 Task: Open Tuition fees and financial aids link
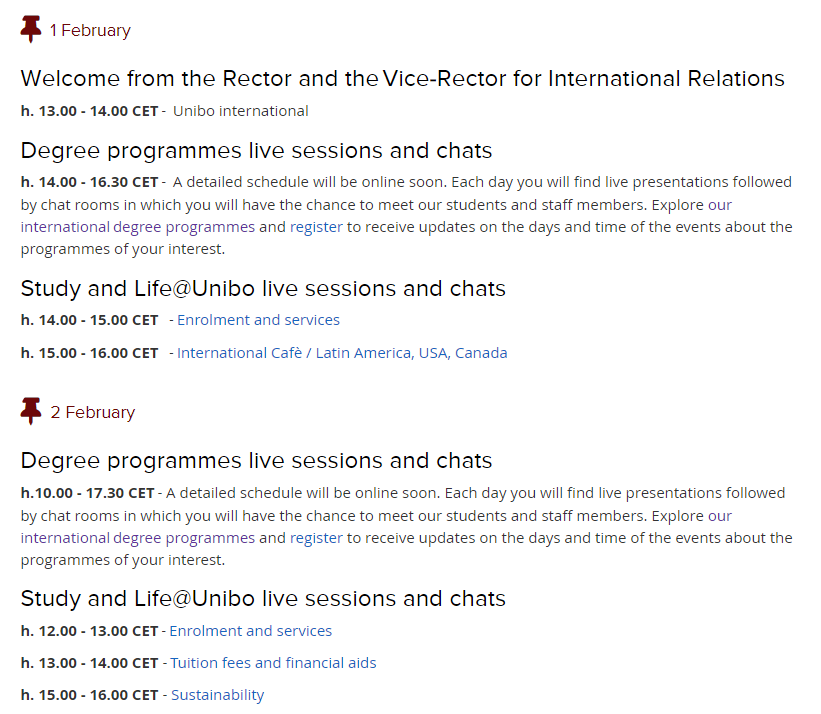click(273, 663)
